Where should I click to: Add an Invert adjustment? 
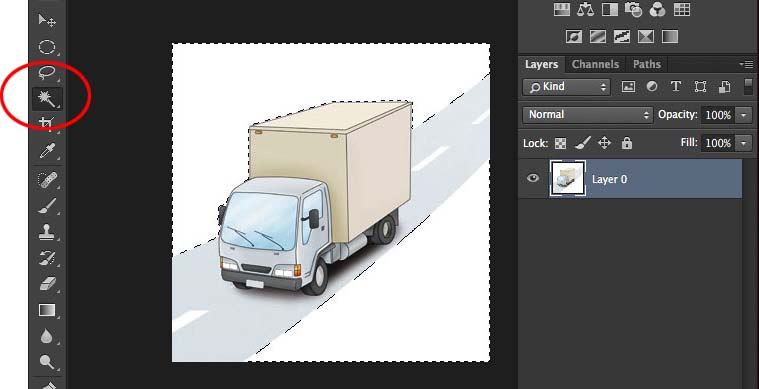click(x=574, y=37)
